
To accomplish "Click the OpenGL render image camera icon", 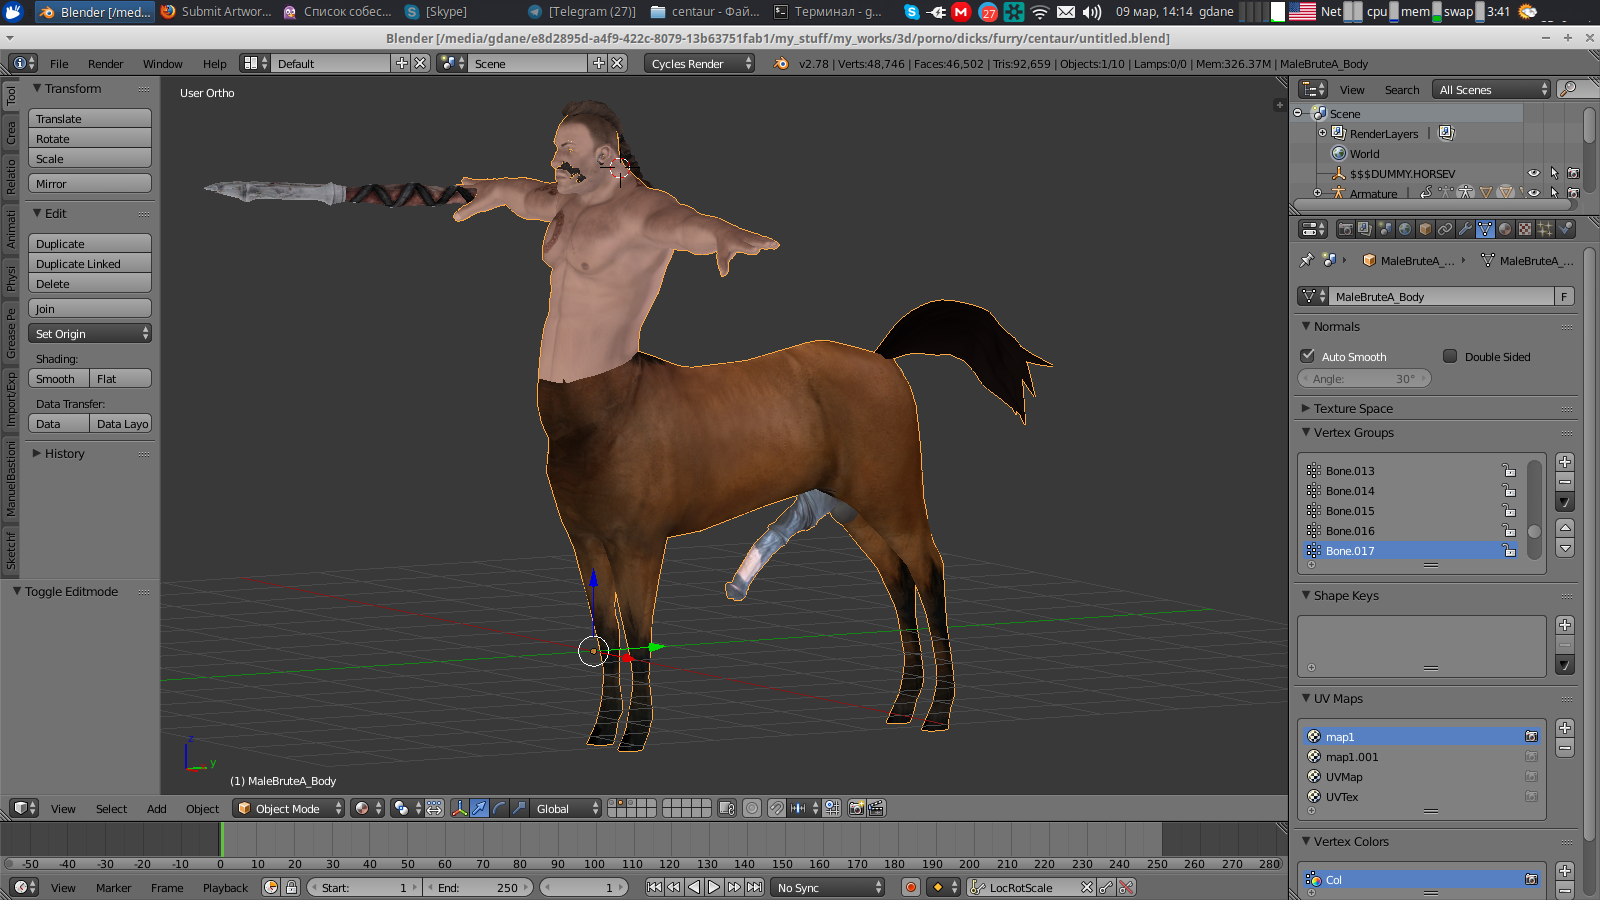I will [x=856, y=808].
